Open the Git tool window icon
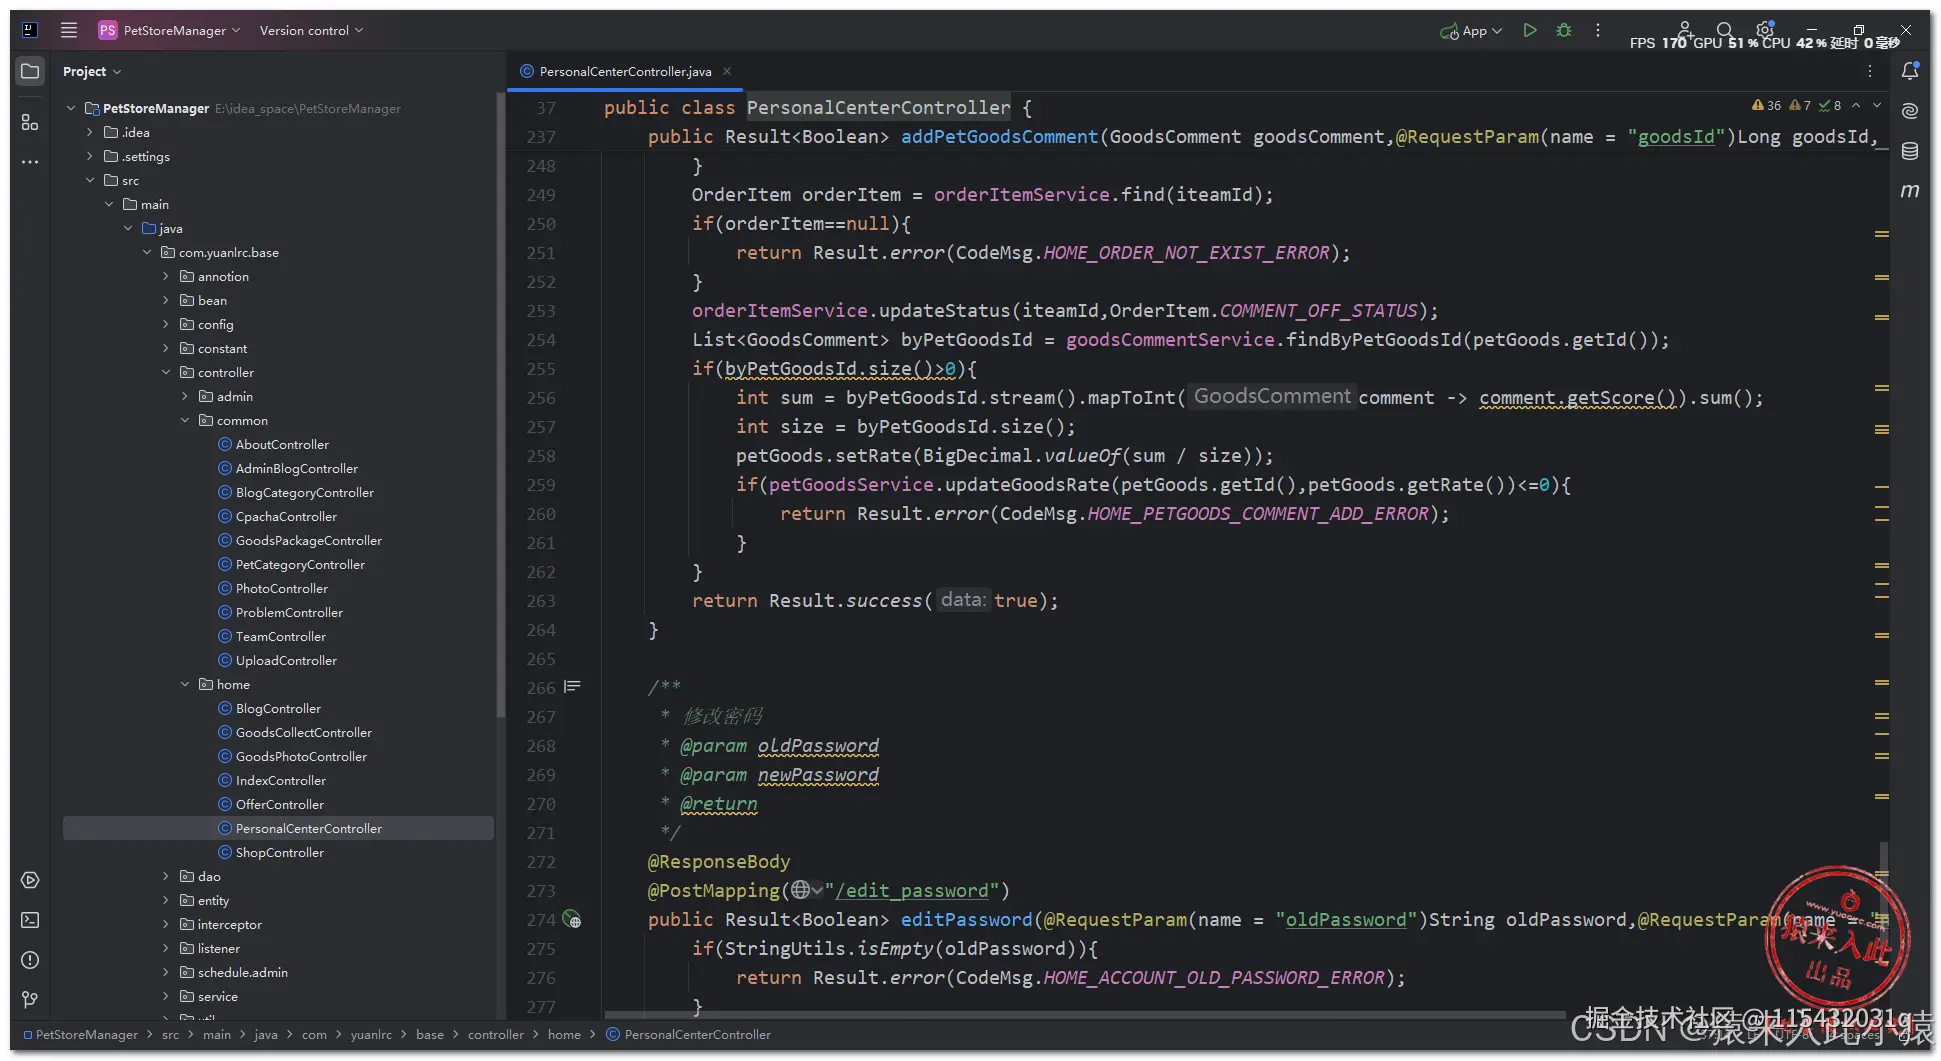 coord(30,999)
